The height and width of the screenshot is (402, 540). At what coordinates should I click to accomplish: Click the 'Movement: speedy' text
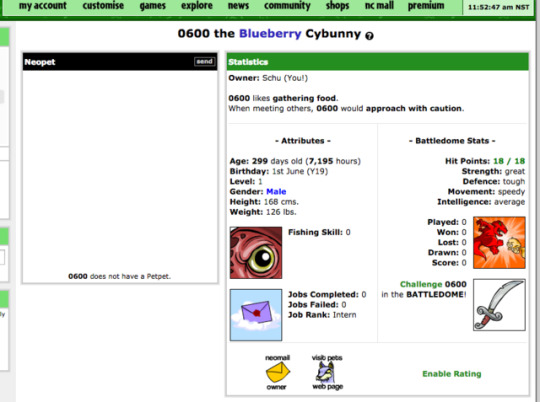(486, 192)
